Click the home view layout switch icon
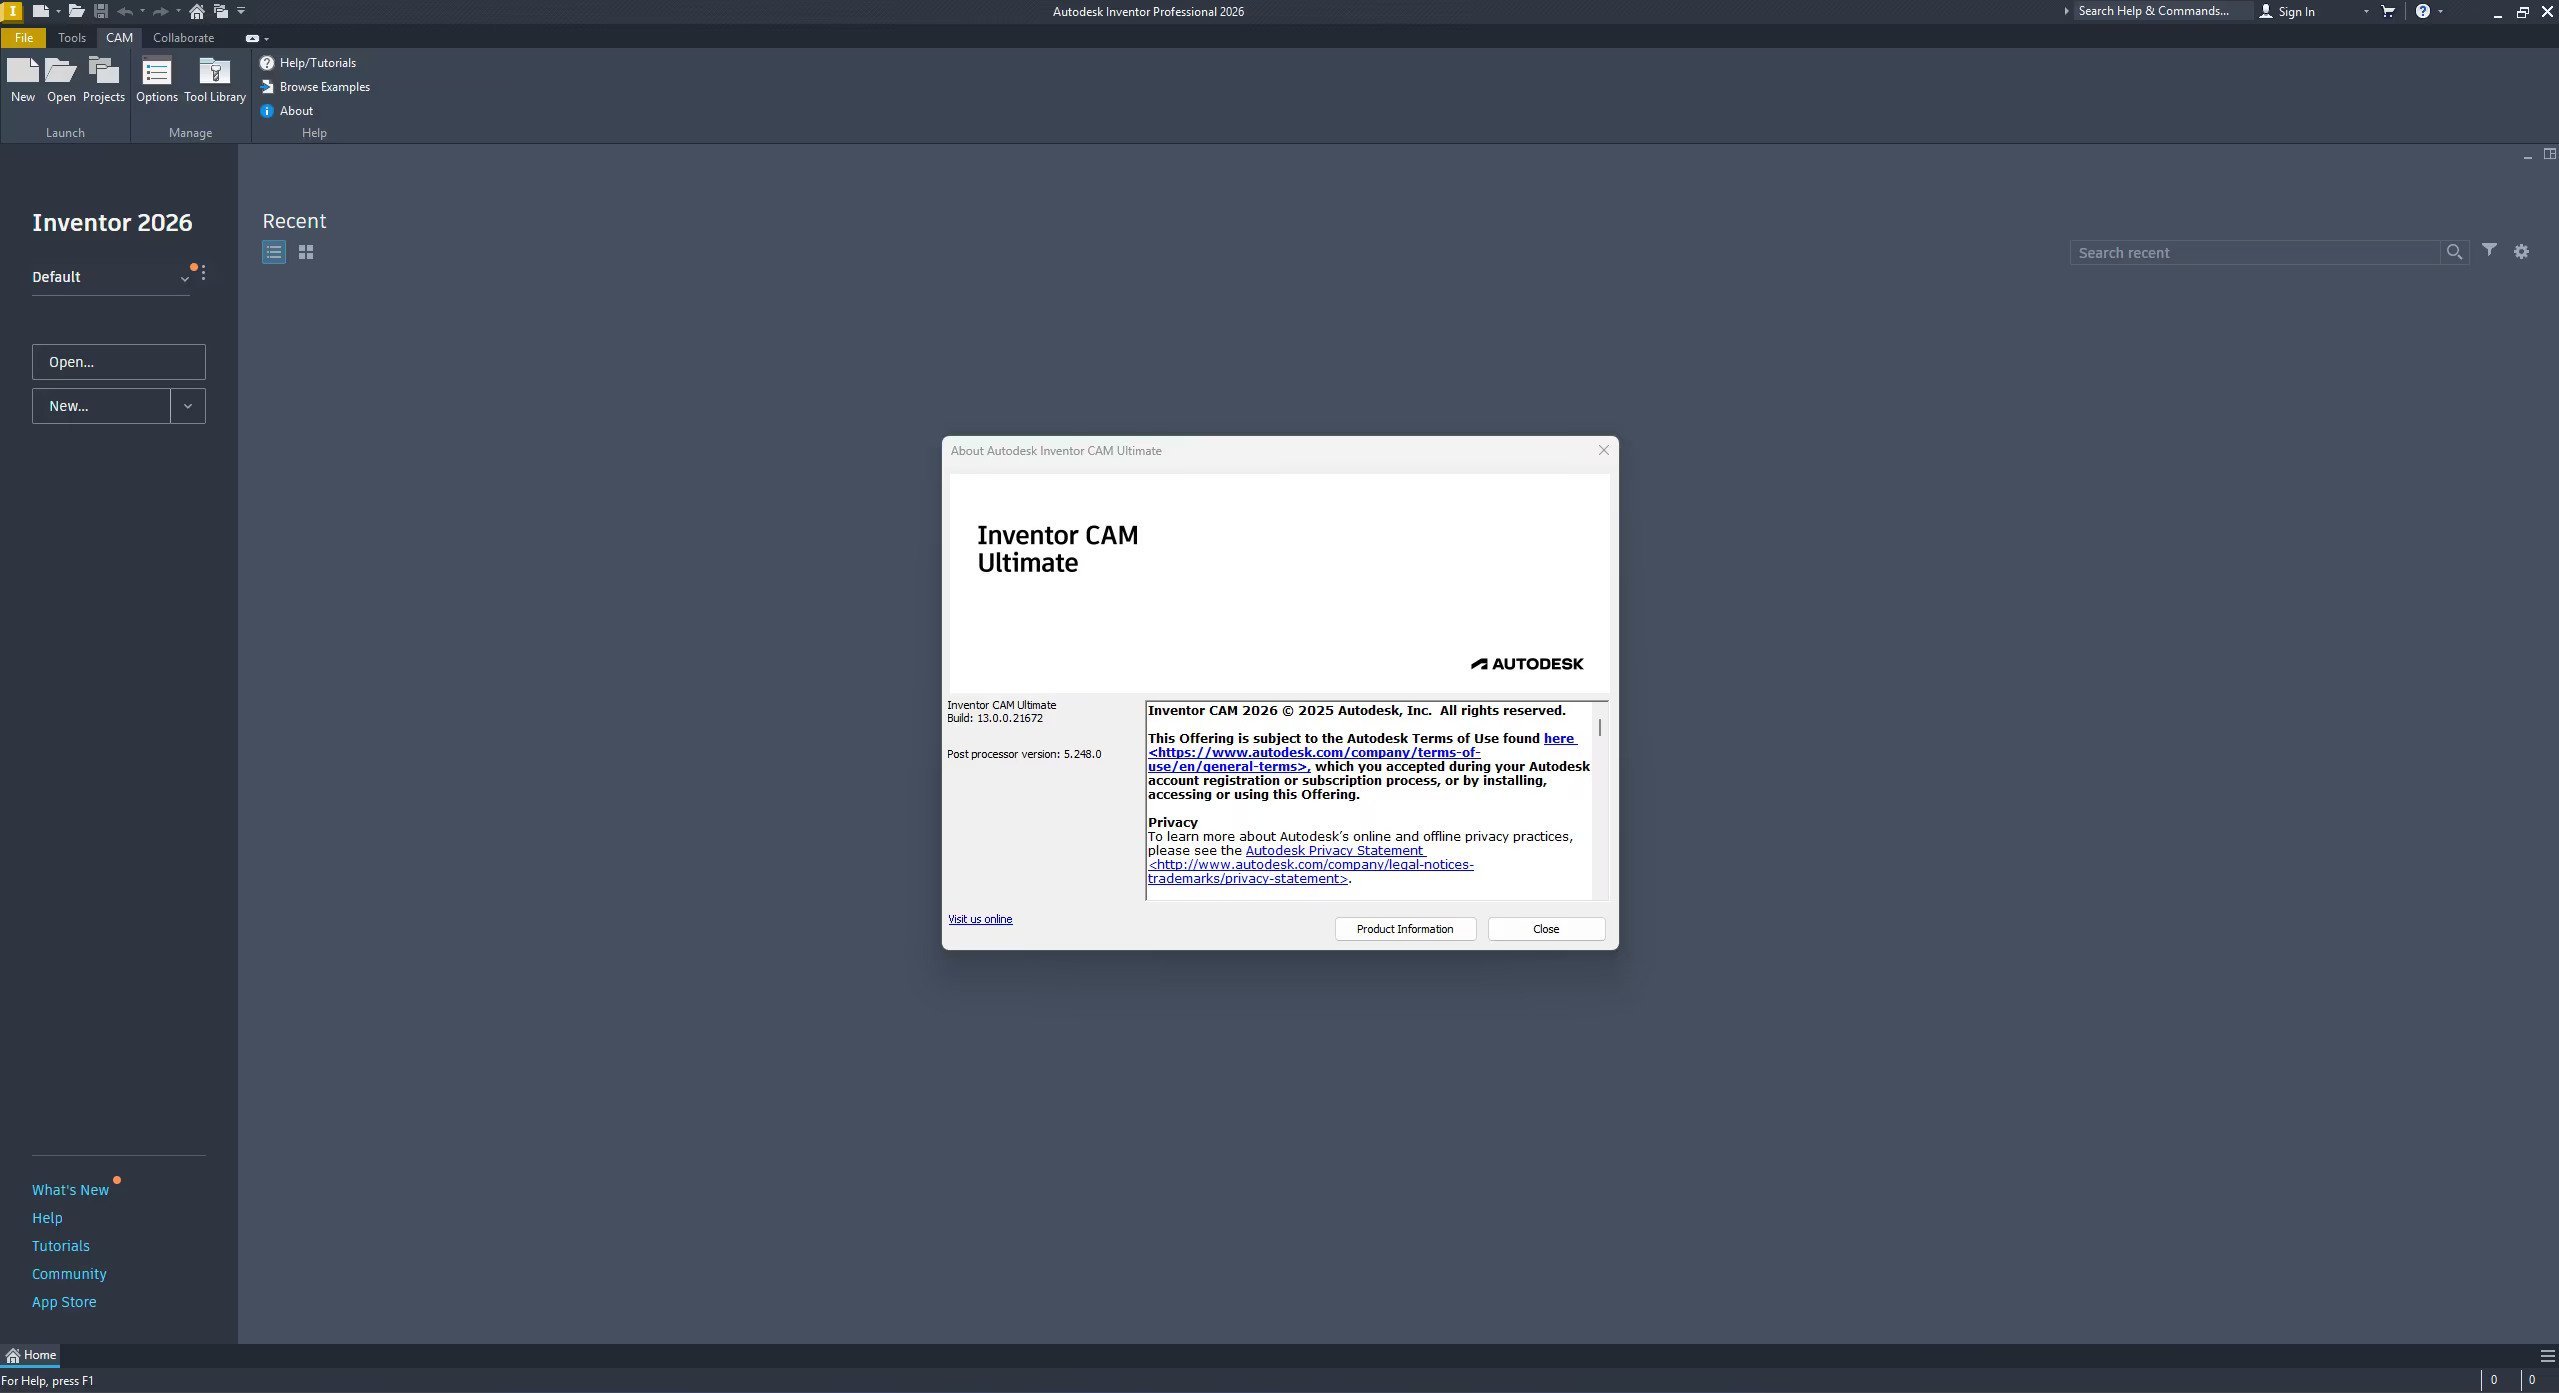 (x=2549, y=154)
